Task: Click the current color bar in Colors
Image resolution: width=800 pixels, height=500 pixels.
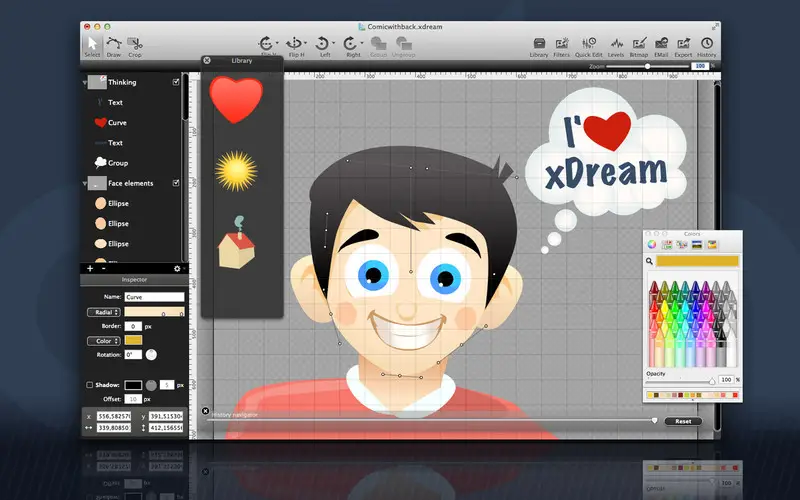Action: [697, 261]
